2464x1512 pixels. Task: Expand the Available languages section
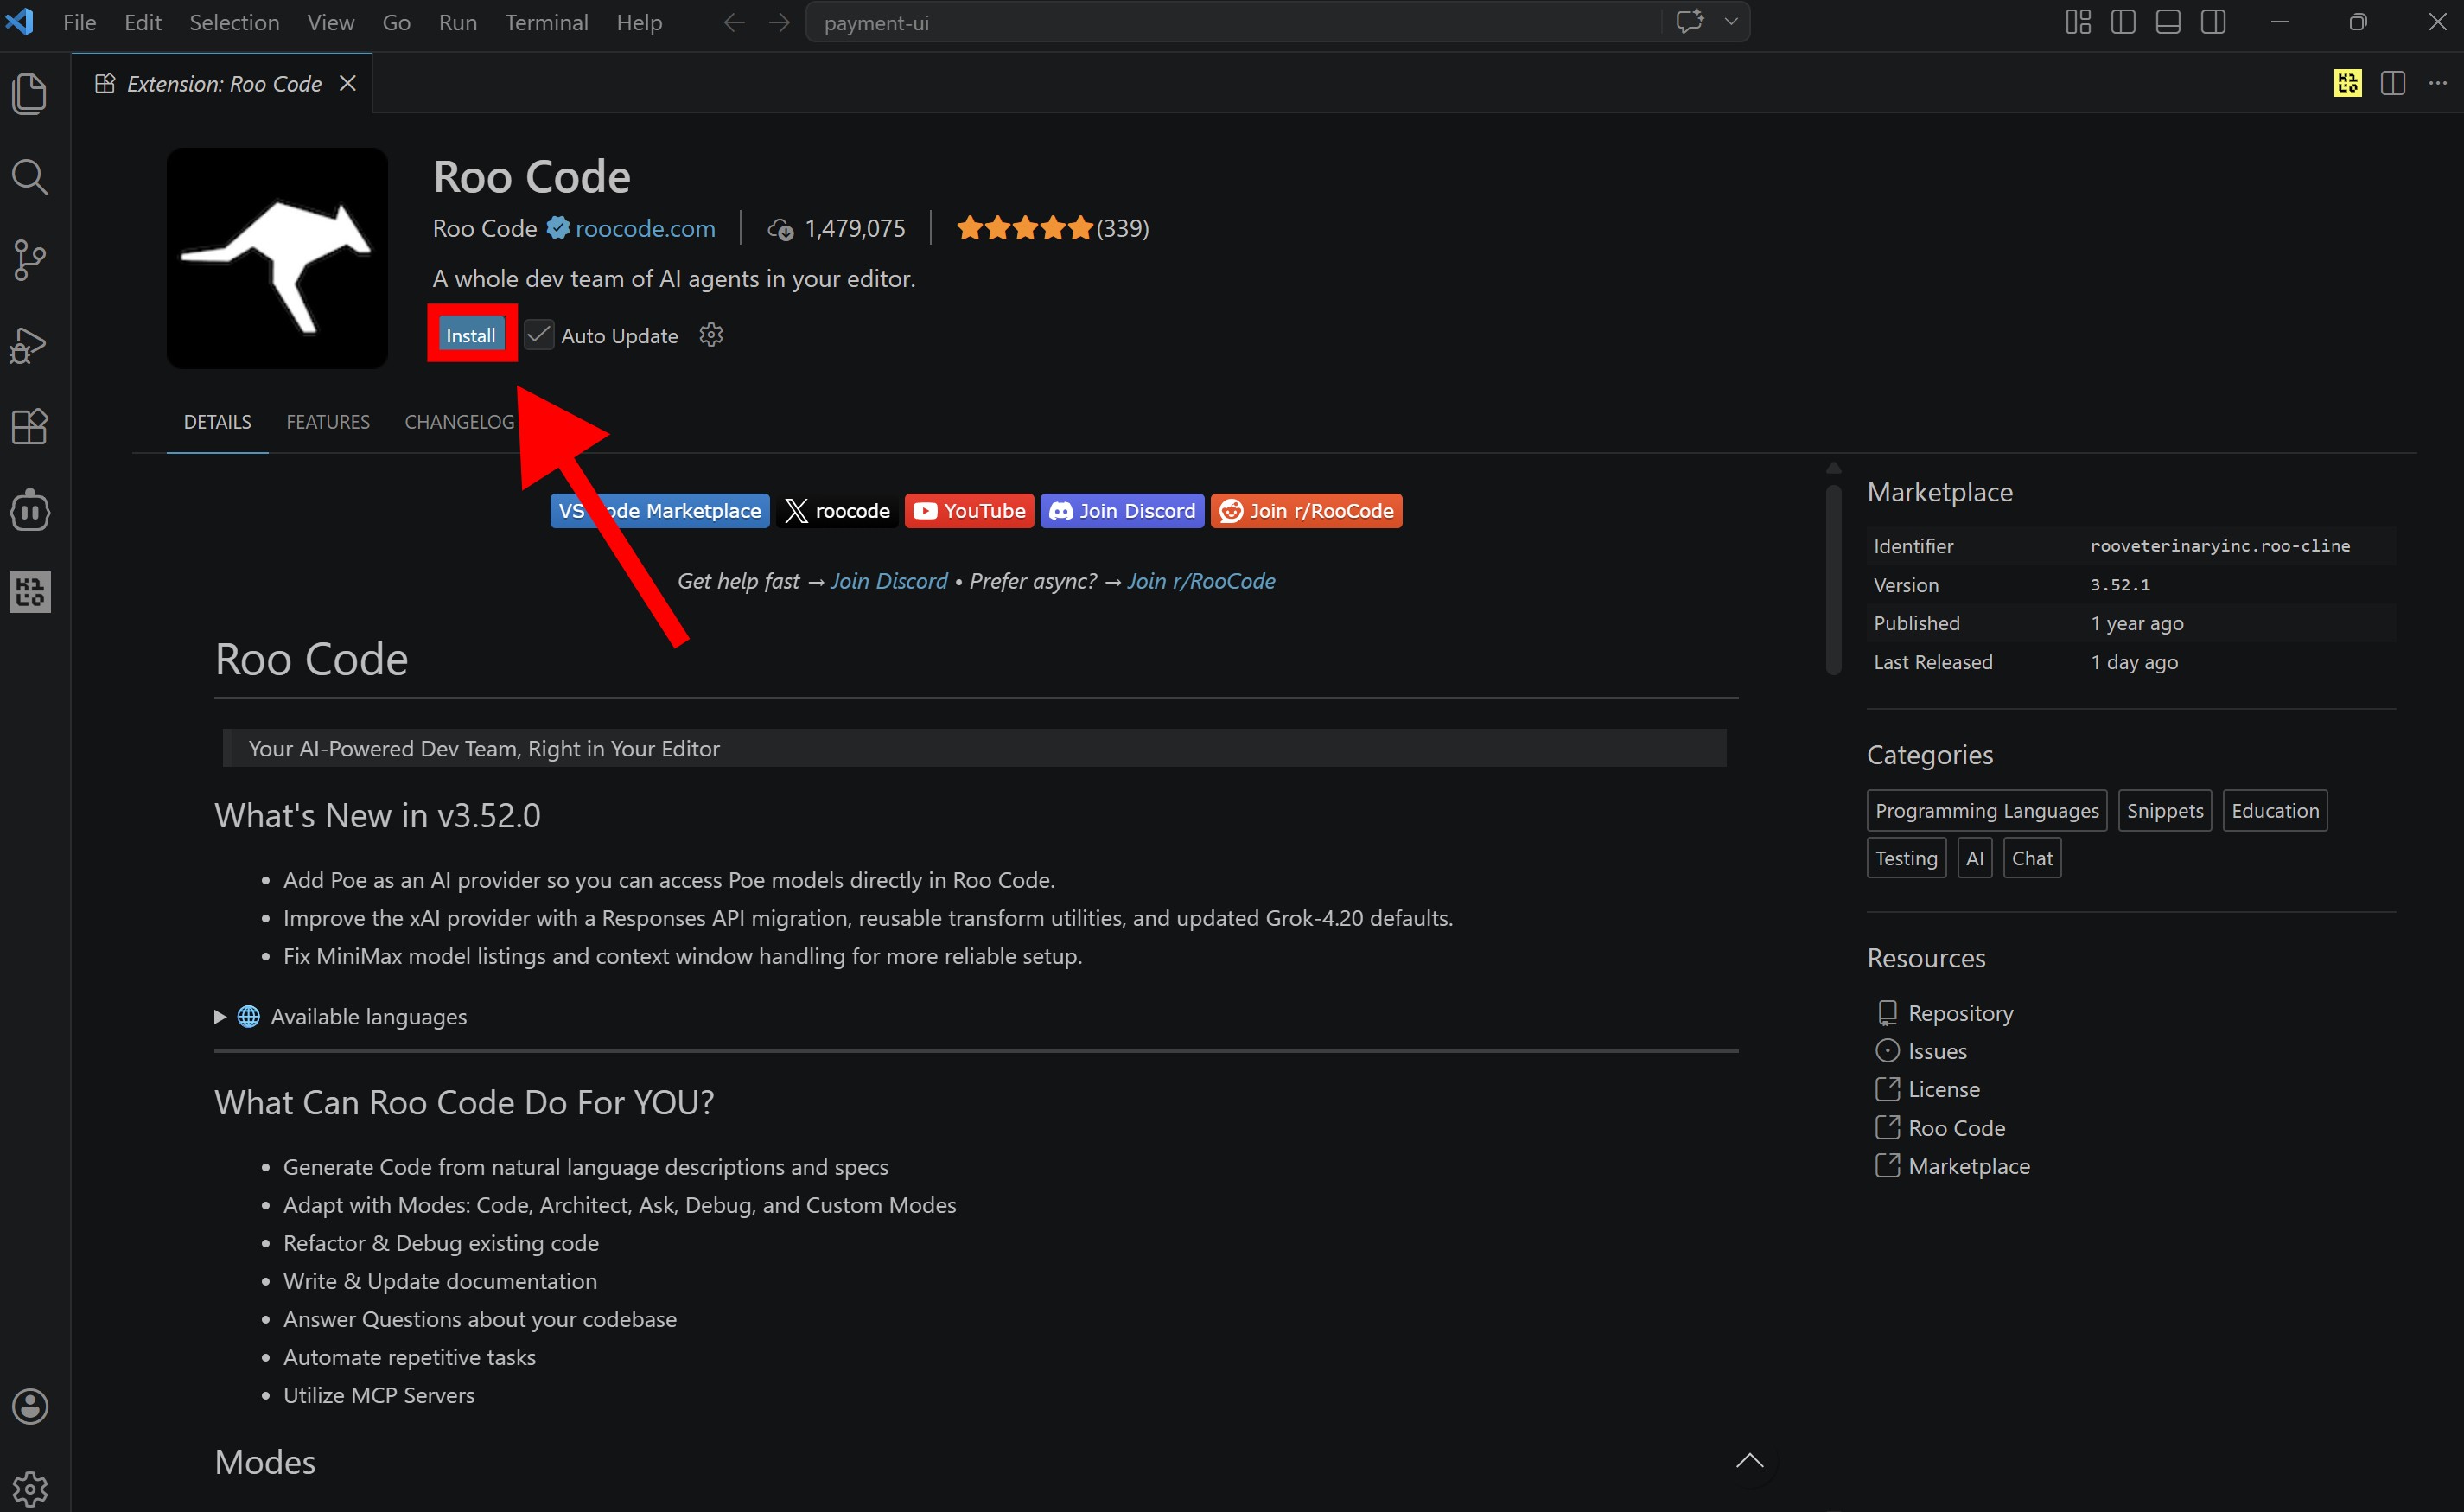(221, 1017)
